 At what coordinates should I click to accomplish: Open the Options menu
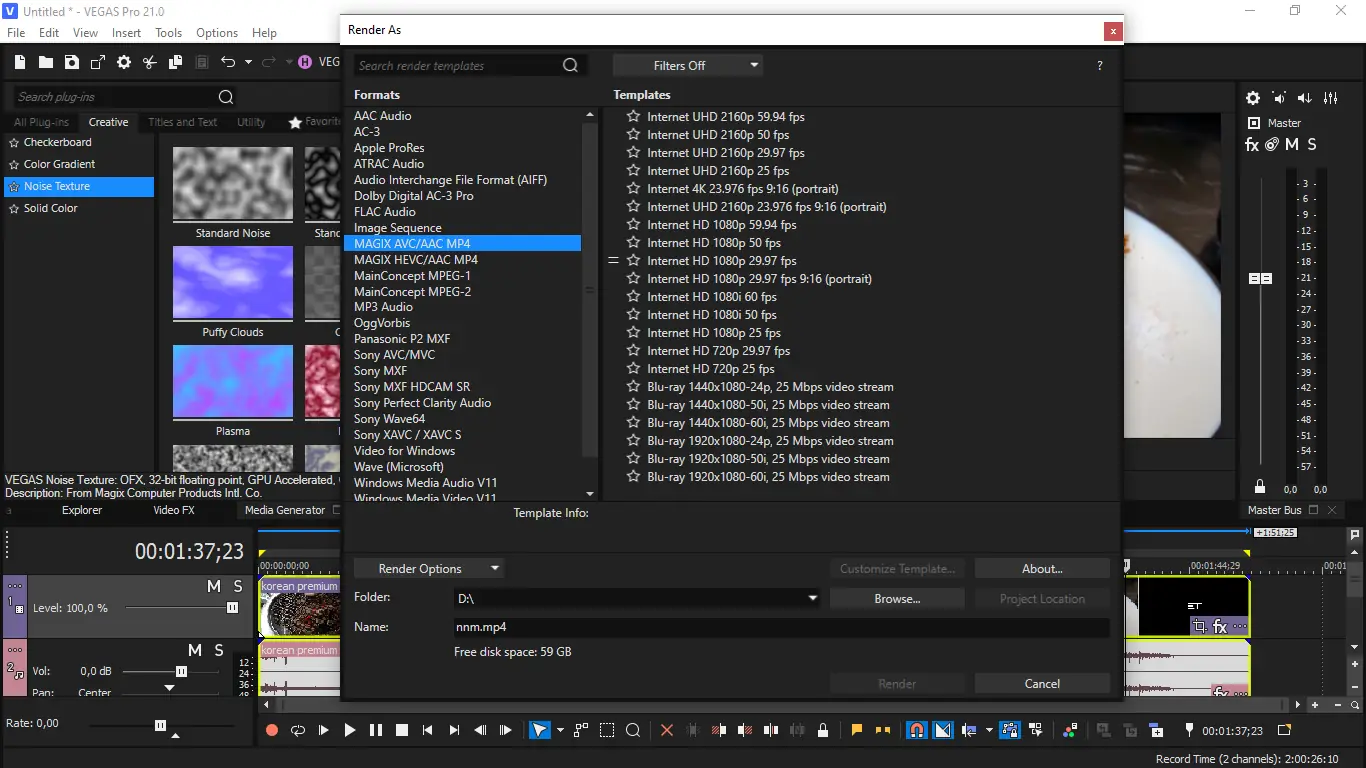coord(216,32)
